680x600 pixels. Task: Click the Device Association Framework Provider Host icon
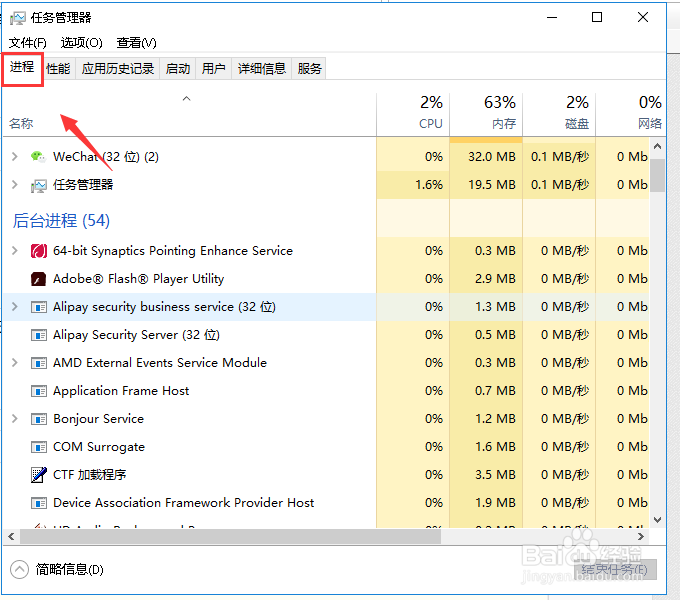[x=39, y=503]
